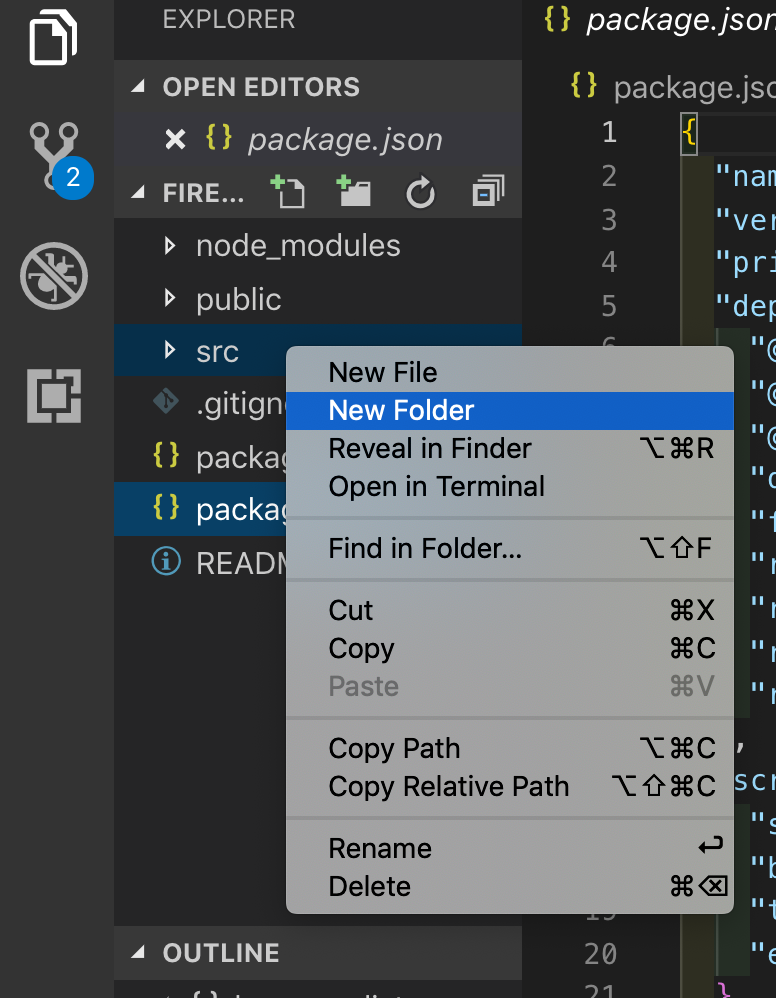This screenshot has width=776, height=998.
Task: Click Delete in the context menu
Action: pyautogui.click(x=370, y=886)
